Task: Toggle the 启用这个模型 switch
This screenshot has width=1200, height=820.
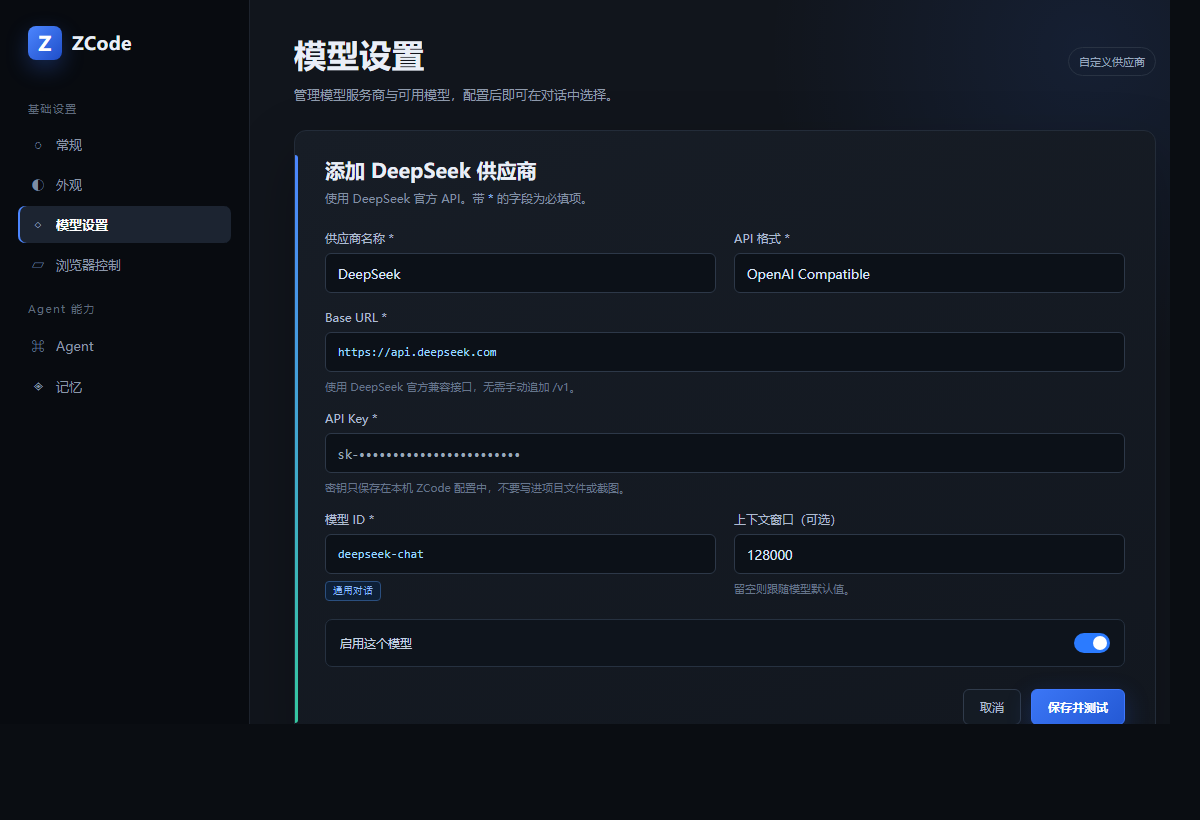Action: 1092,643
